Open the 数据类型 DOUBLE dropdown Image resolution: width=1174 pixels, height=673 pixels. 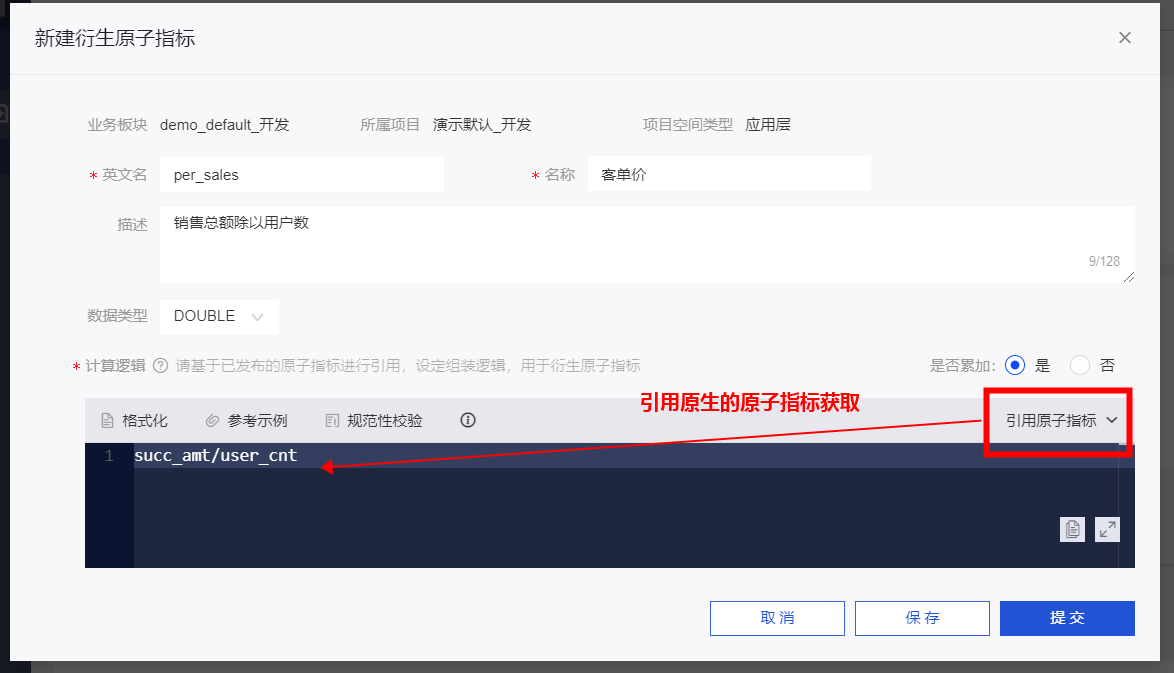tap(219, 316)
